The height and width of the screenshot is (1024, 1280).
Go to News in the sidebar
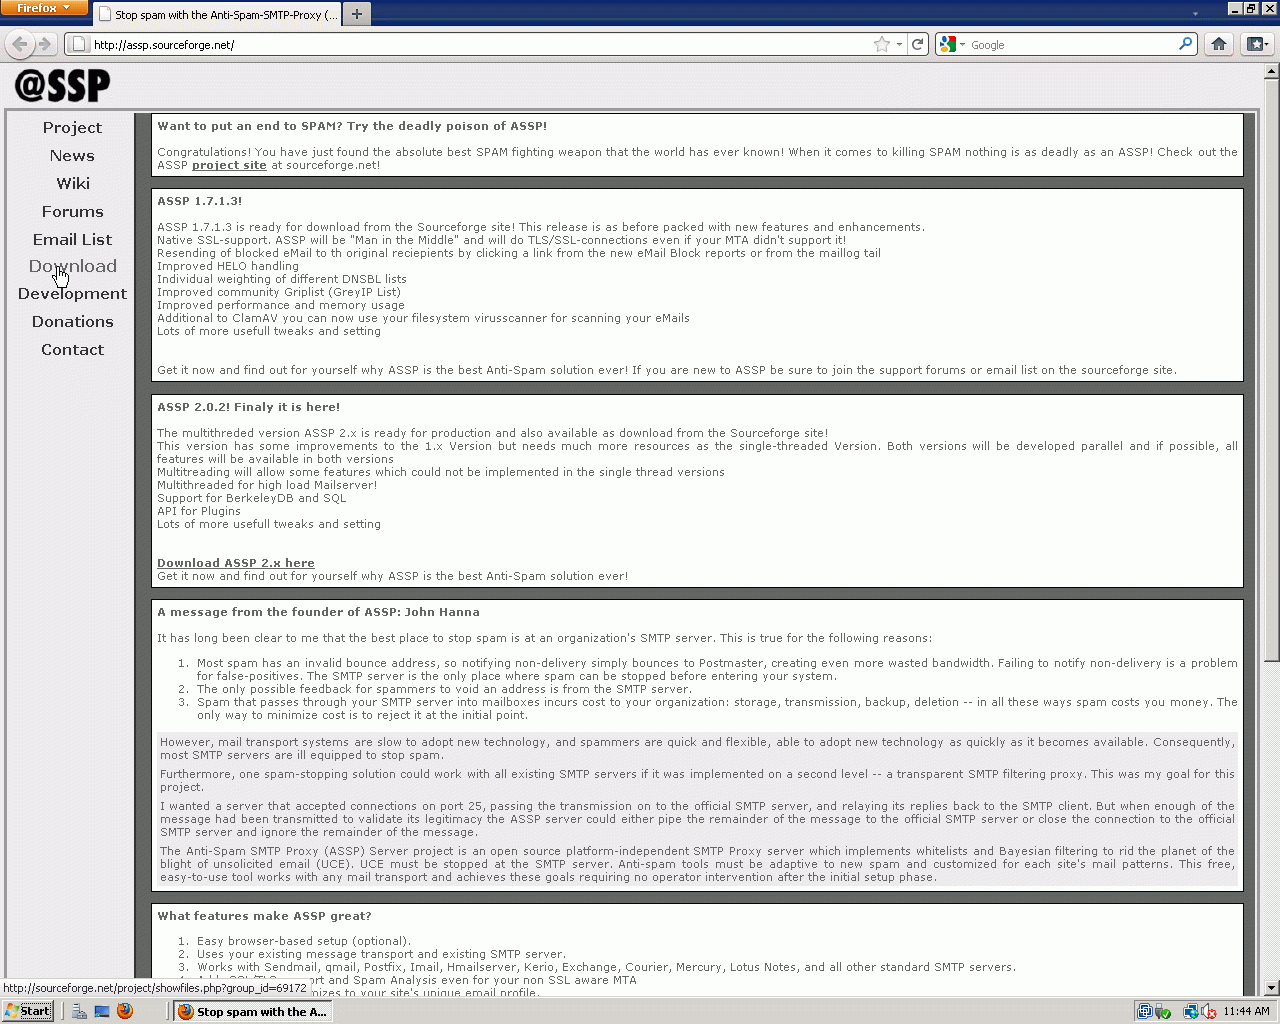[72, 156]
